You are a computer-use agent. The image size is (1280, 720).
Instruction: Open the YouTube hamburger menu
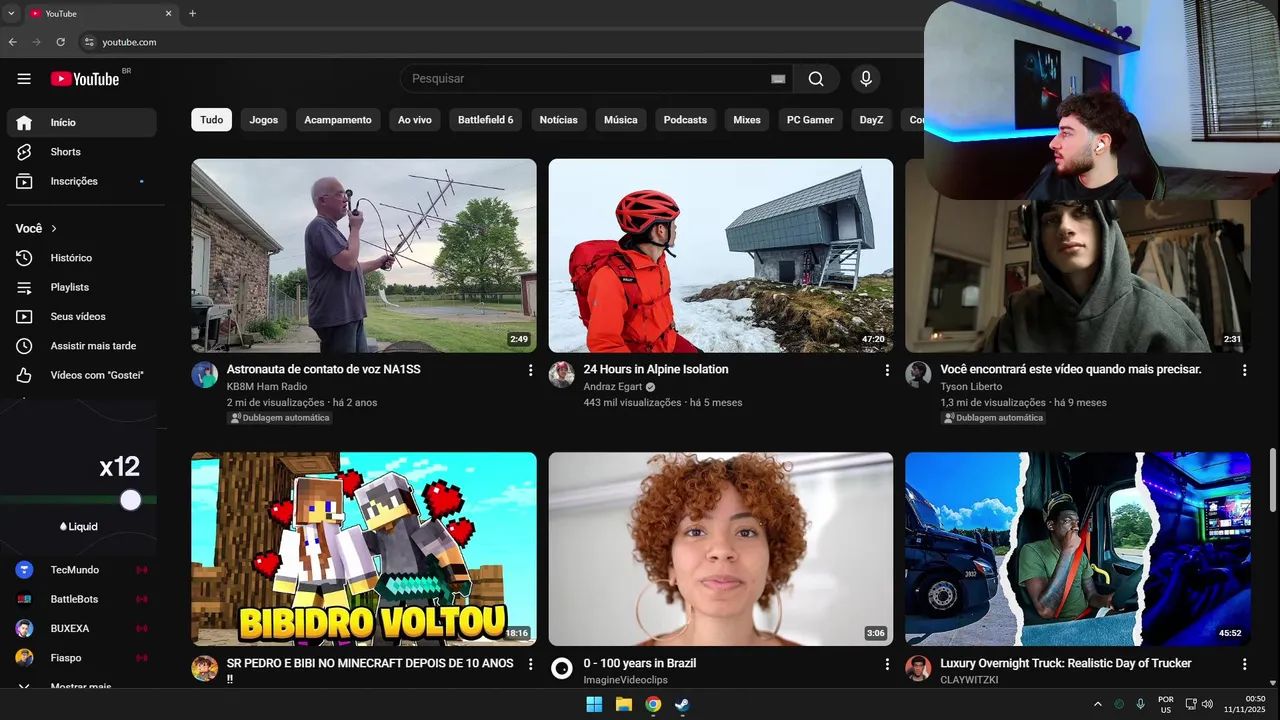coord(24,79)
